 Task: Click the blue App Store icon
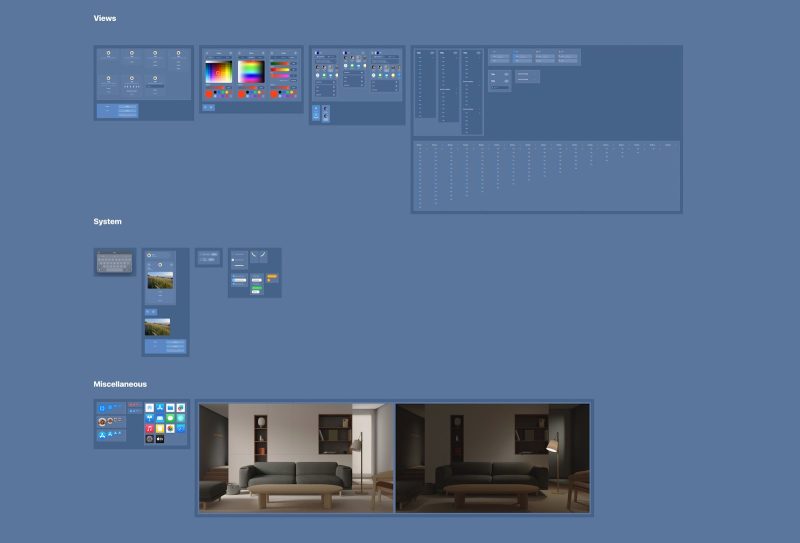[160, 408]
